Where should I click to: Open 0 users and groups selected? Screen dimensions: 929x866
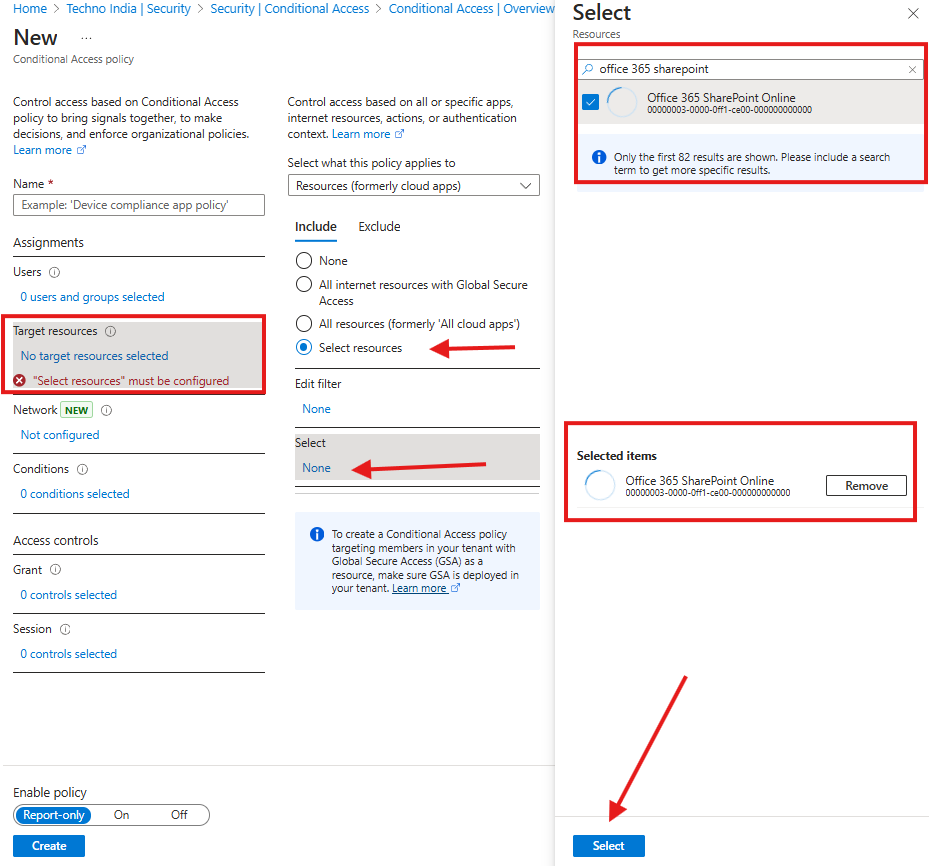[x=92, y=297]
